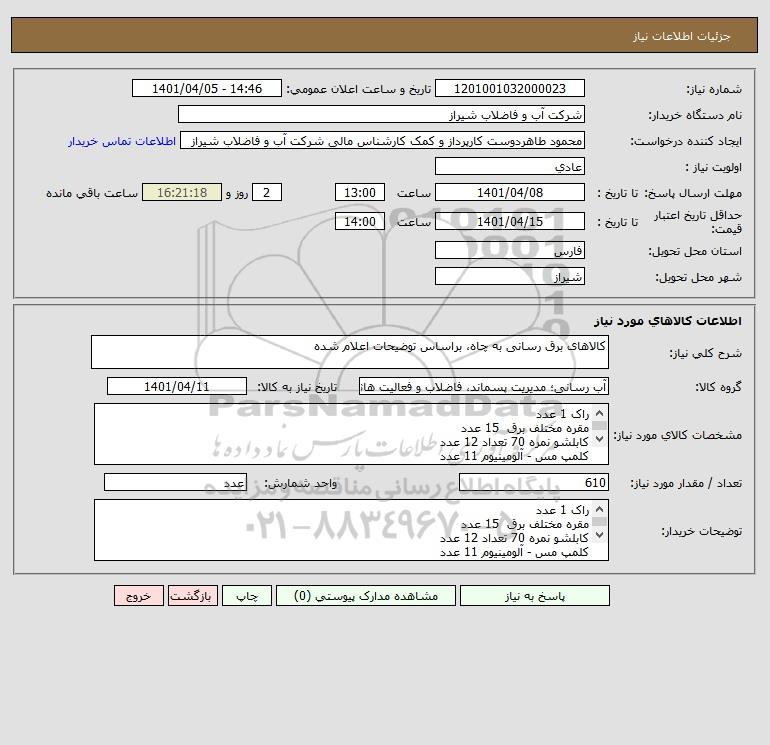770x745 pixels.
Task: Select the 'شماره نیاز' field 1201001032000023
Action: tap(510, 88)
